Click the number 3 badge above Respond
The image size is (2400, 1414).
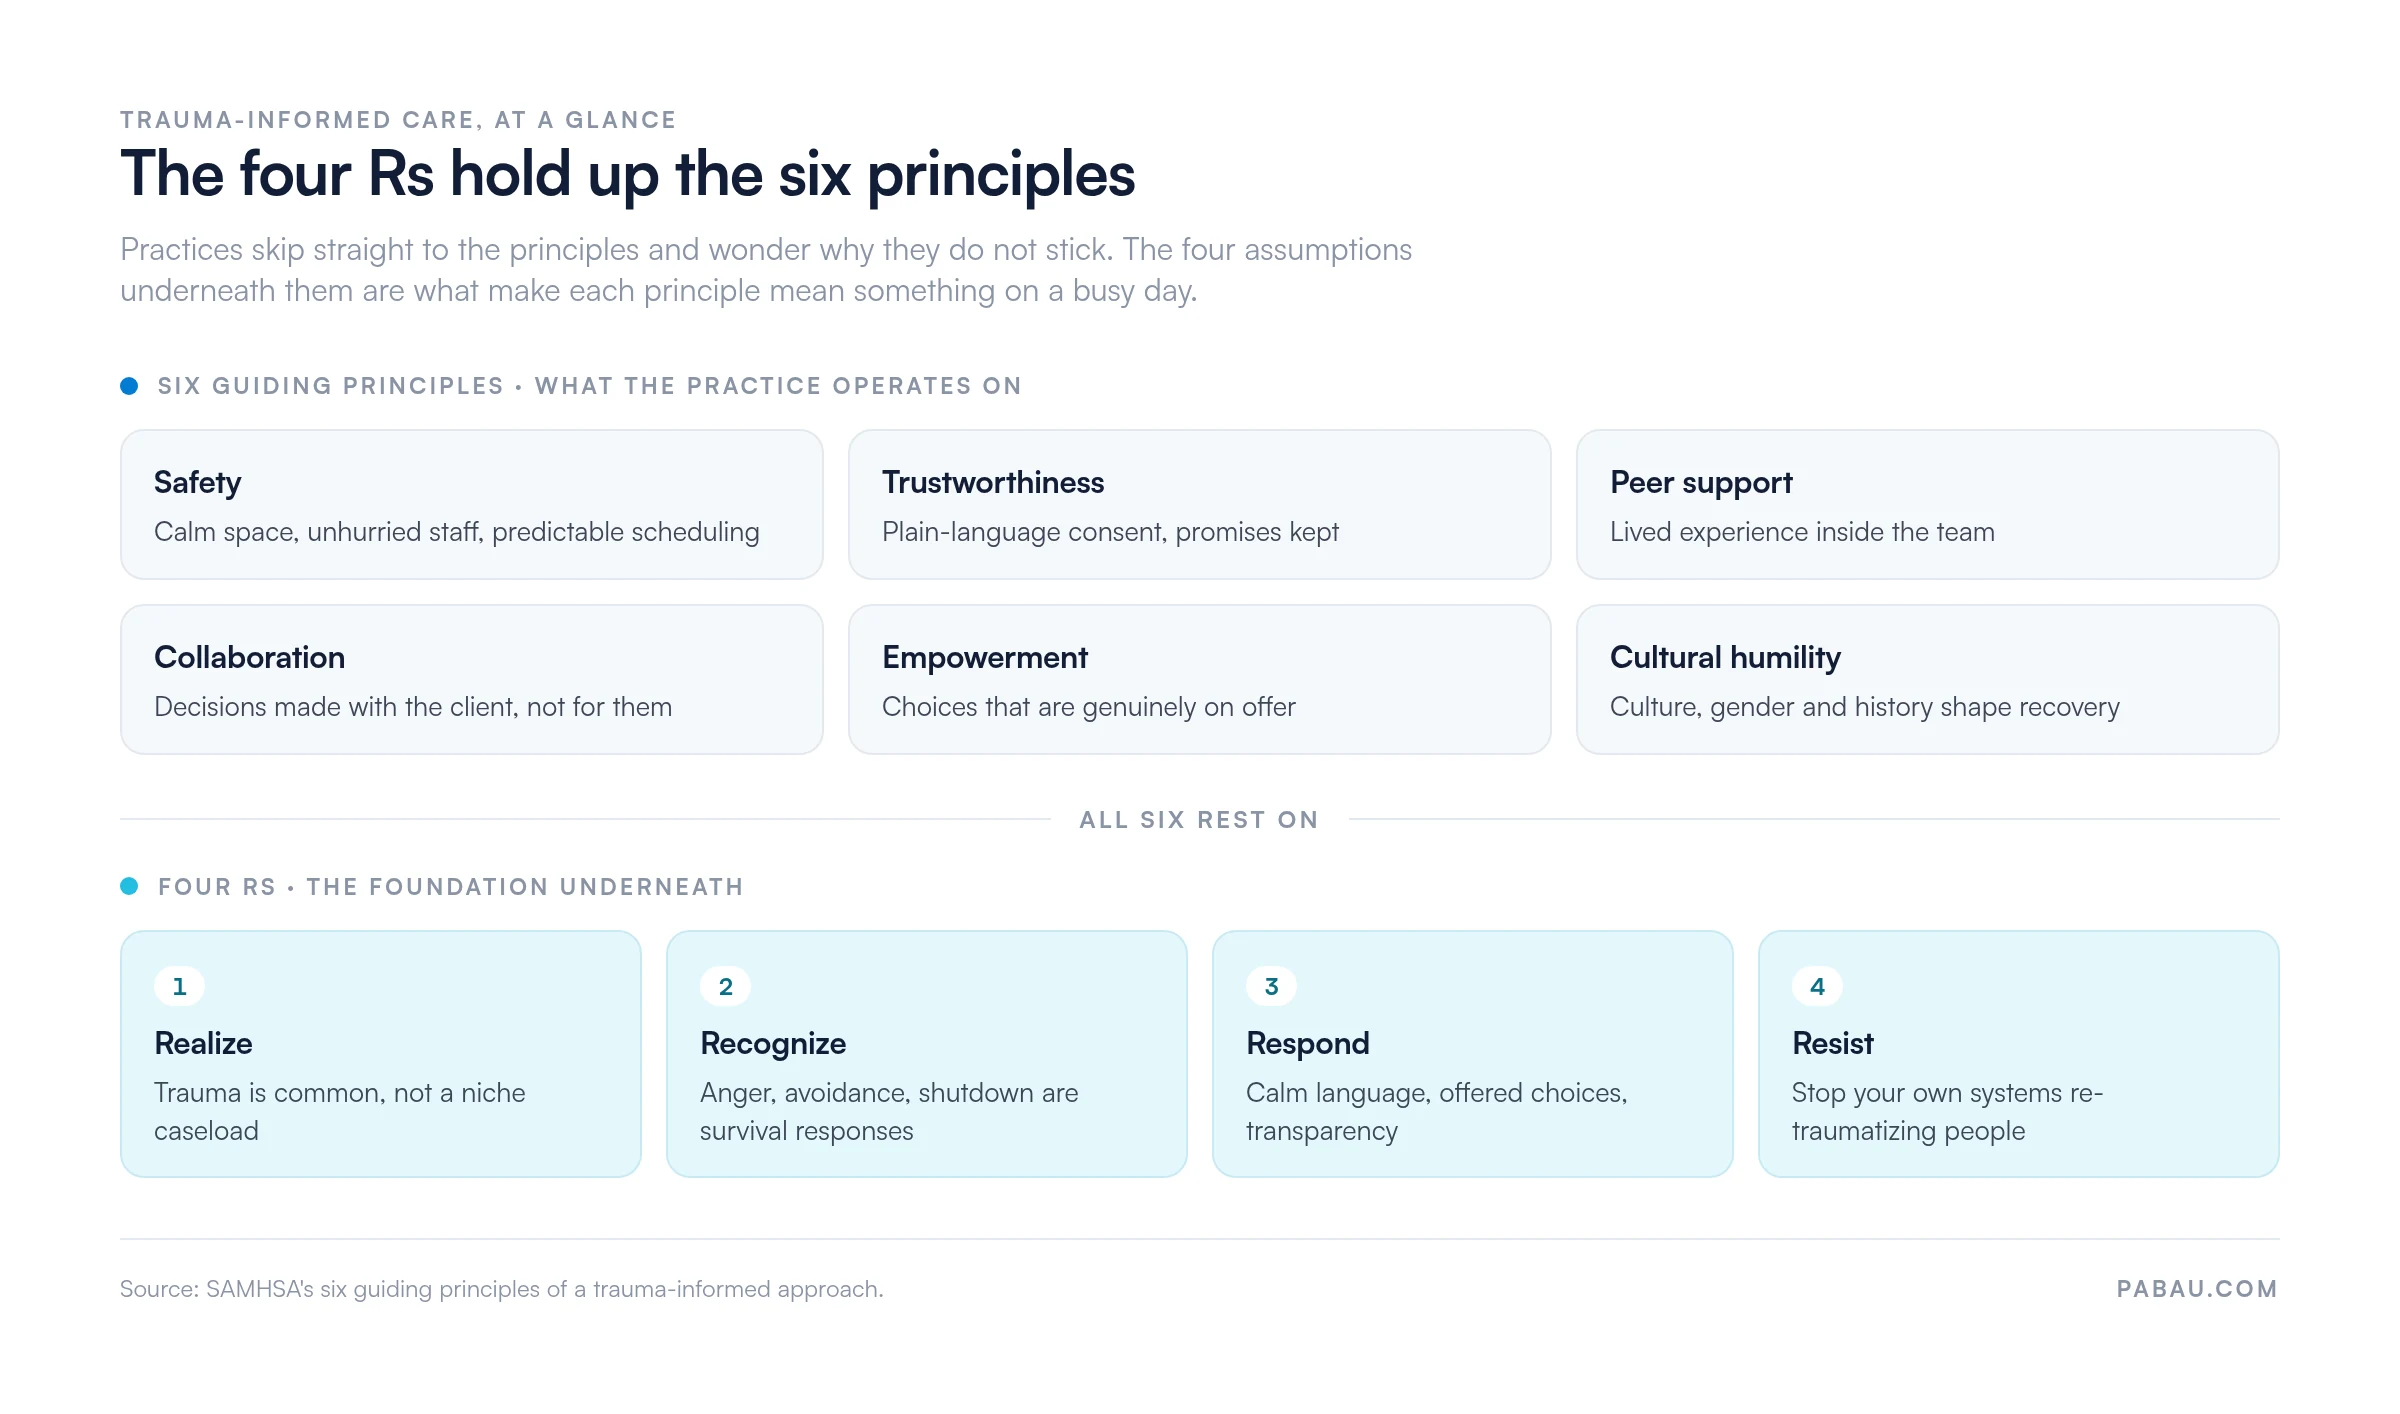pos(1271,986)
